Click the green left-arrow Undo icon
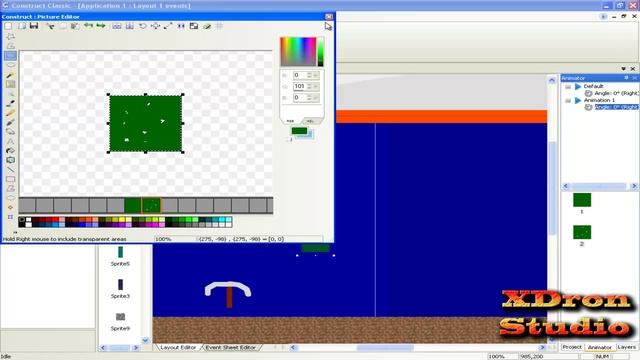The height and width of the screenshot is (360, 640). pyautogui.click(x=88, y=26)
